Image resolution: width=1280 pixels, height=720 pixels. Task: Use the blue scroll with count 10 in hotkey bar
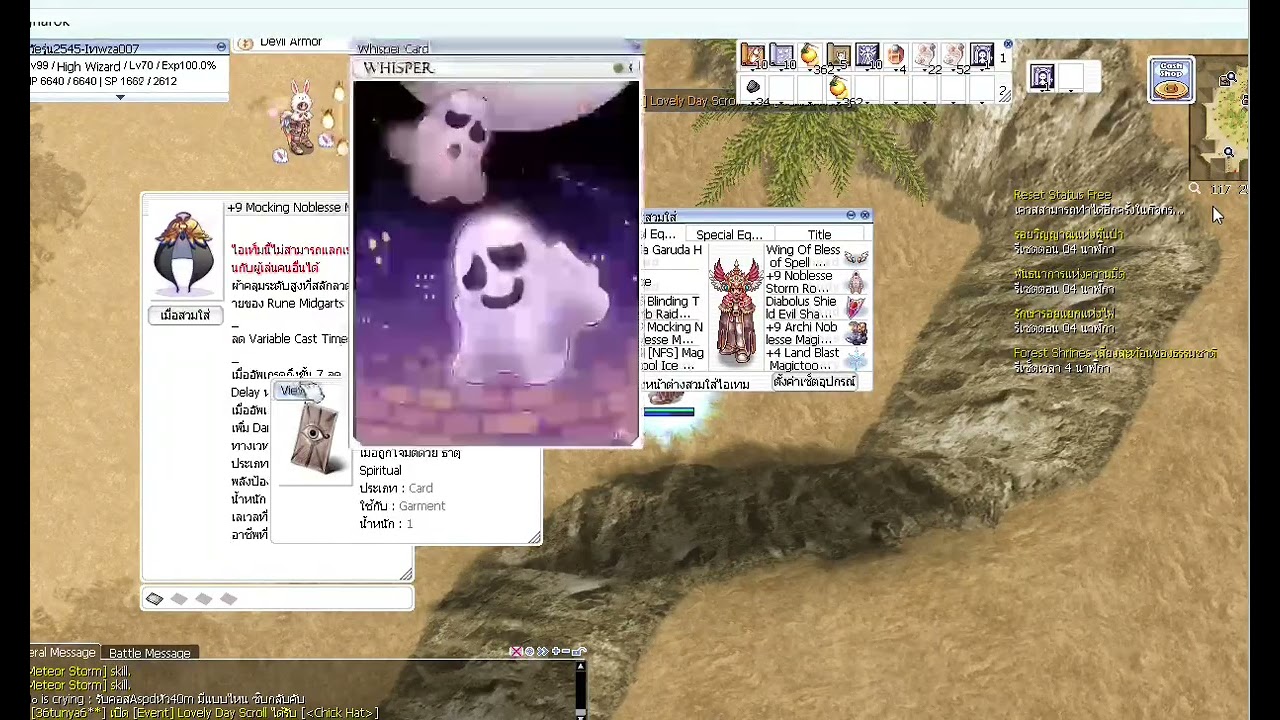click(x=781, y=55)
